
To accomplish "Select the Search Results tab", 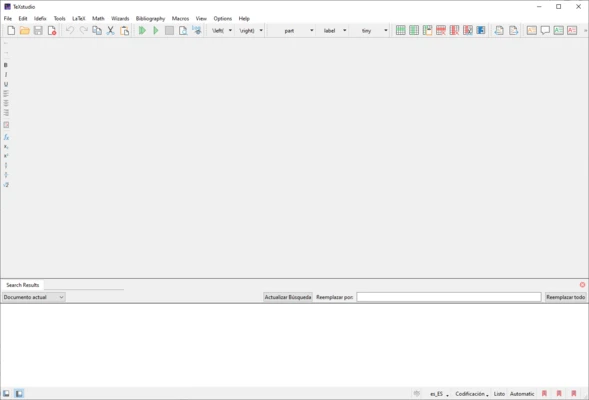I will (x=23, y=285).
